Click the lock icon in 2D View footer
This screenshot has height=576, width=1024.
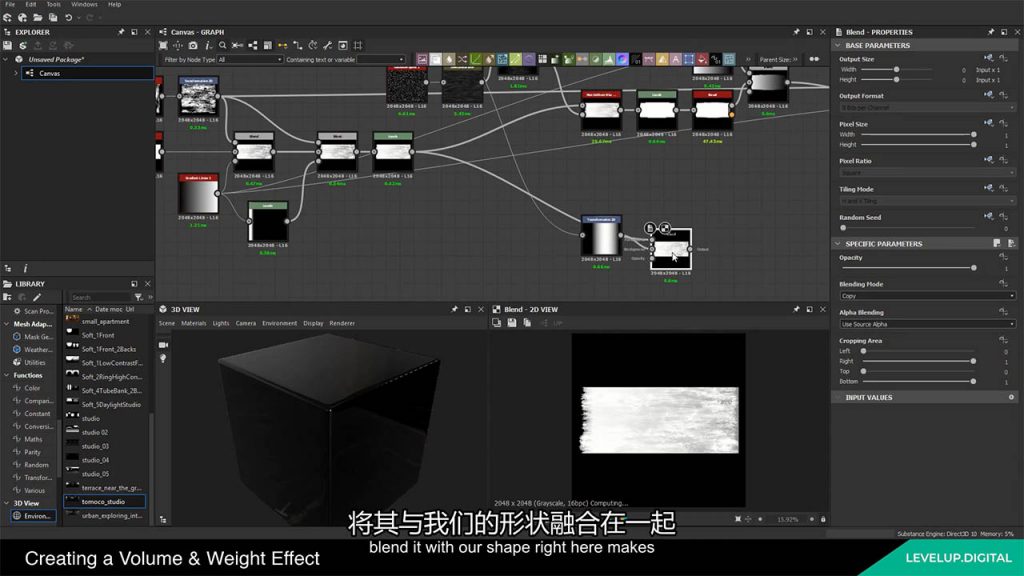[823, 519]
